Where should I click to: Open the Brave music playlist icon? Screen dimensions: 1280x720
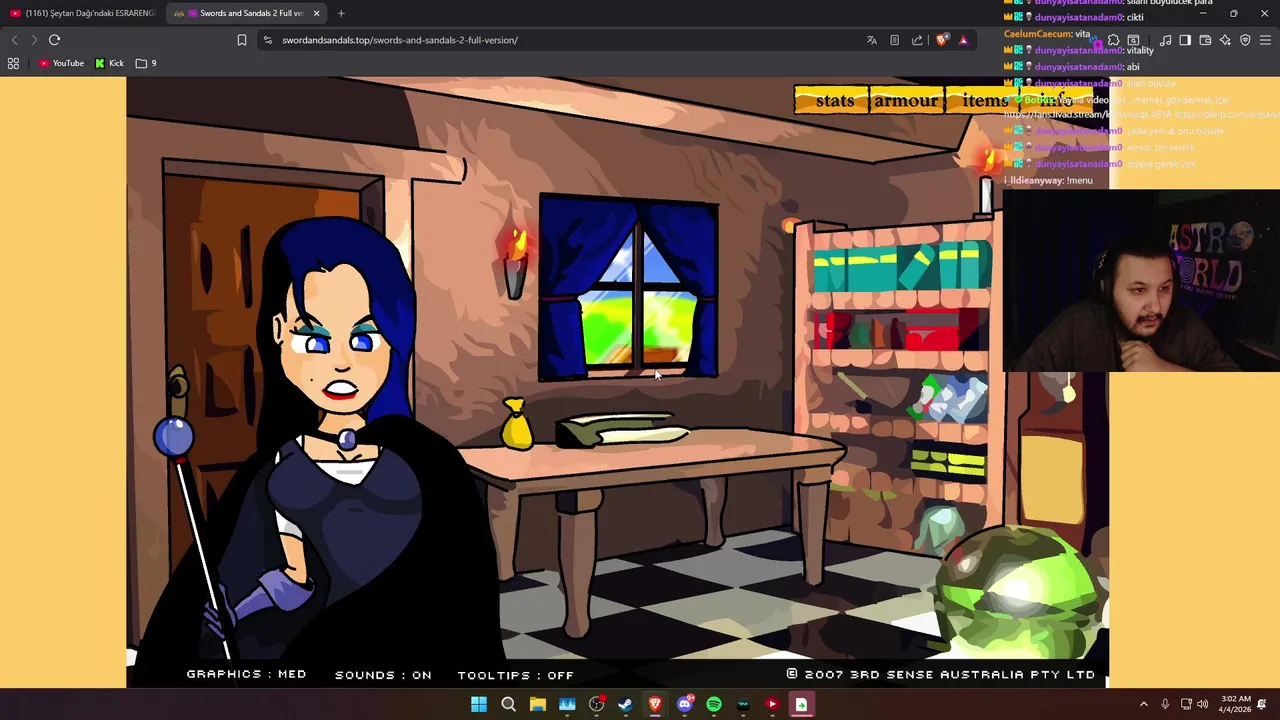pos(1165,40)
